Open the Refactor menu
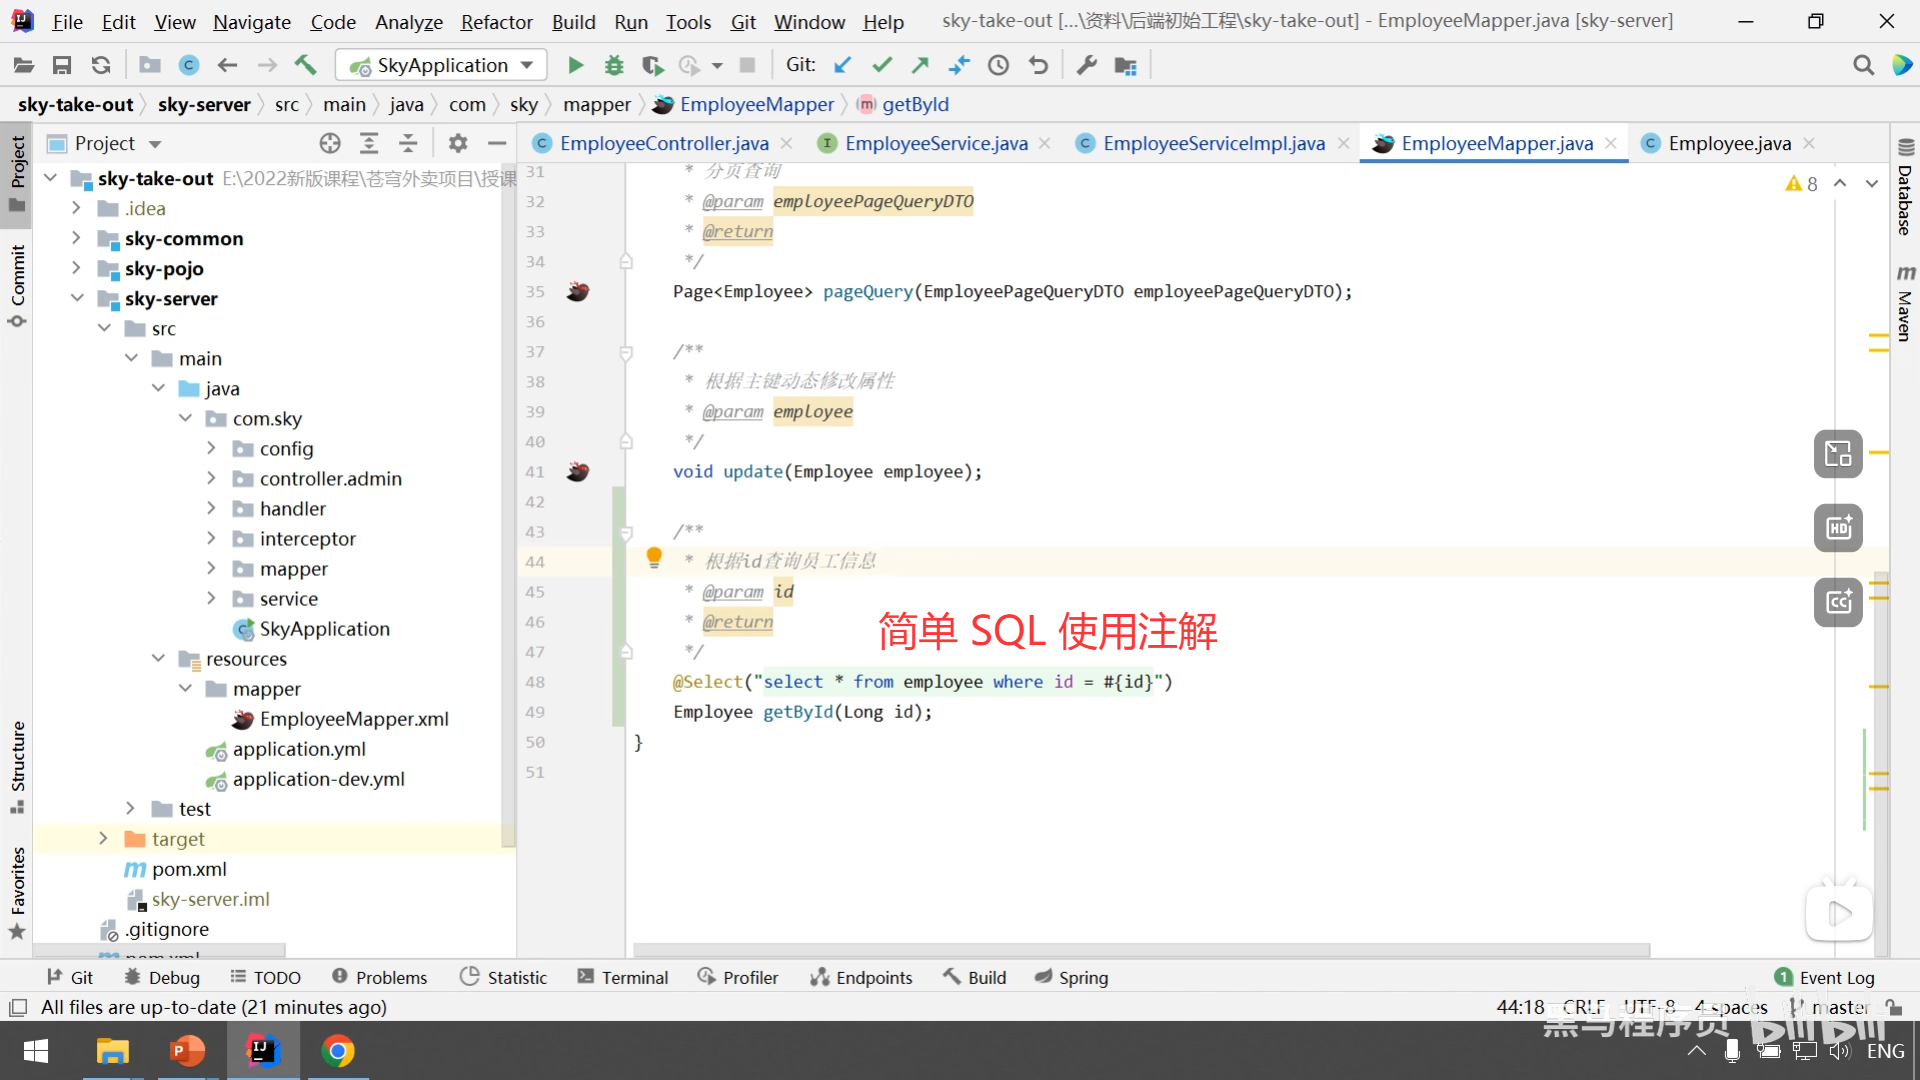Image resolution: width=1920 pixels, height=1080 pixels. point(496,22)
